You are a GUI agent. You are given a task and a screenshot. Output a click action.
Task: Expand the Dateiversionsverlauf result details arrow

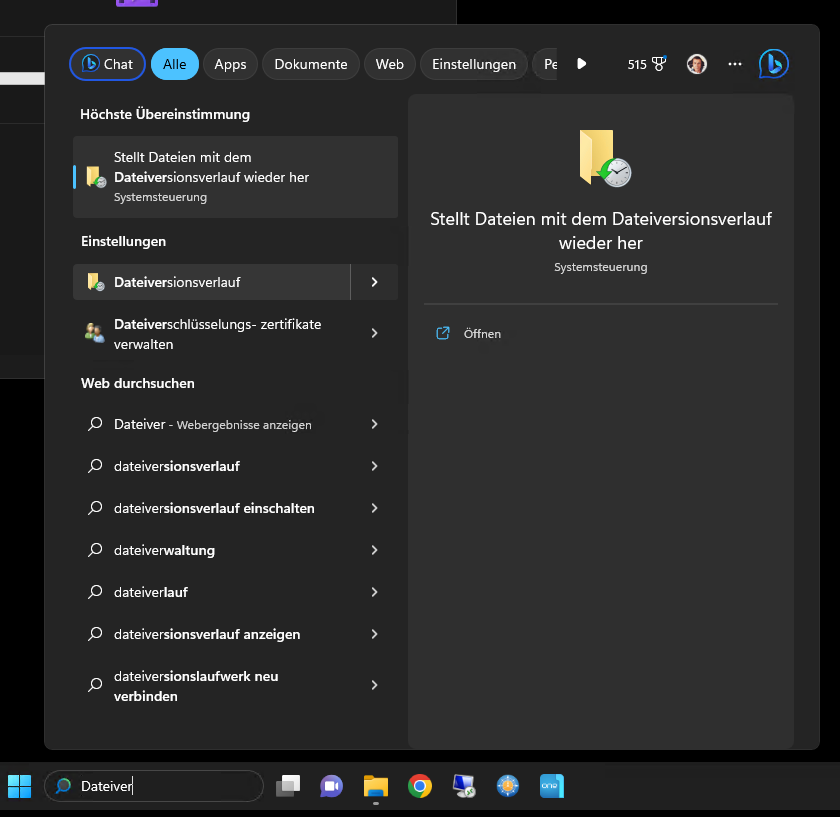pyautogui.click(x=374, y=282)
